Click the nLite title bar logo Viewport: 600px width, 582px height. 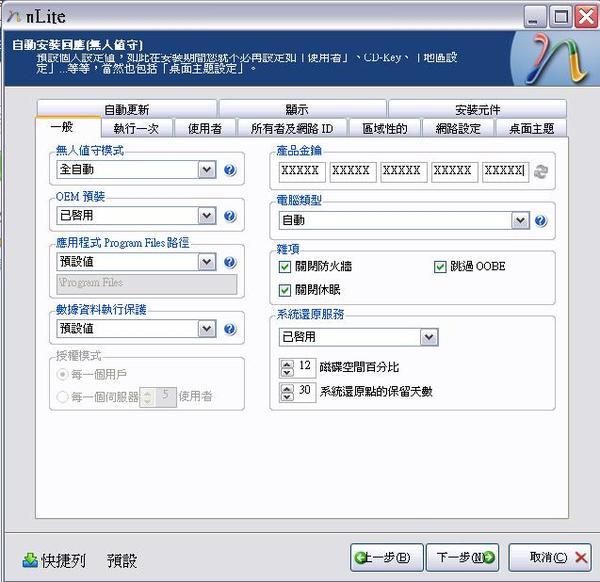click(14, 16)
